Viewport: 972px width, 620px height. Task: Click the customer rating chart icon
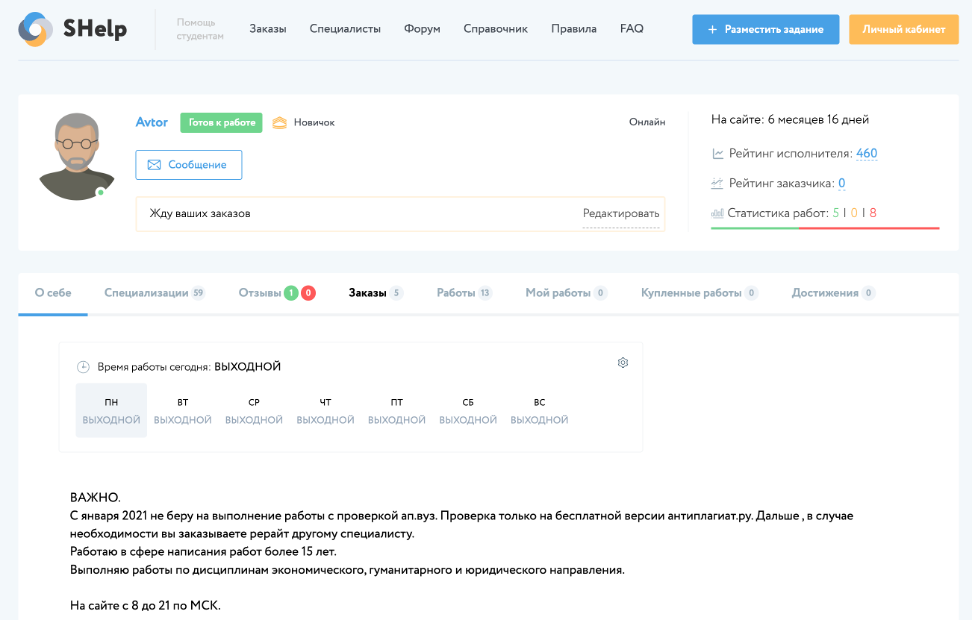pyautogui.click(x=720, y=183)
